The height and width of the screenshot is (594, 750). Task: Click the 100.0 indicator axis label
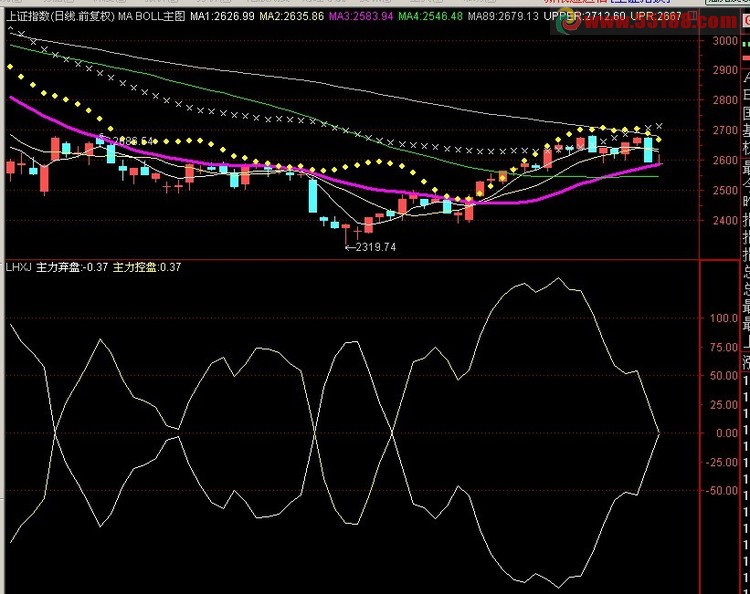tap(724, 318)
